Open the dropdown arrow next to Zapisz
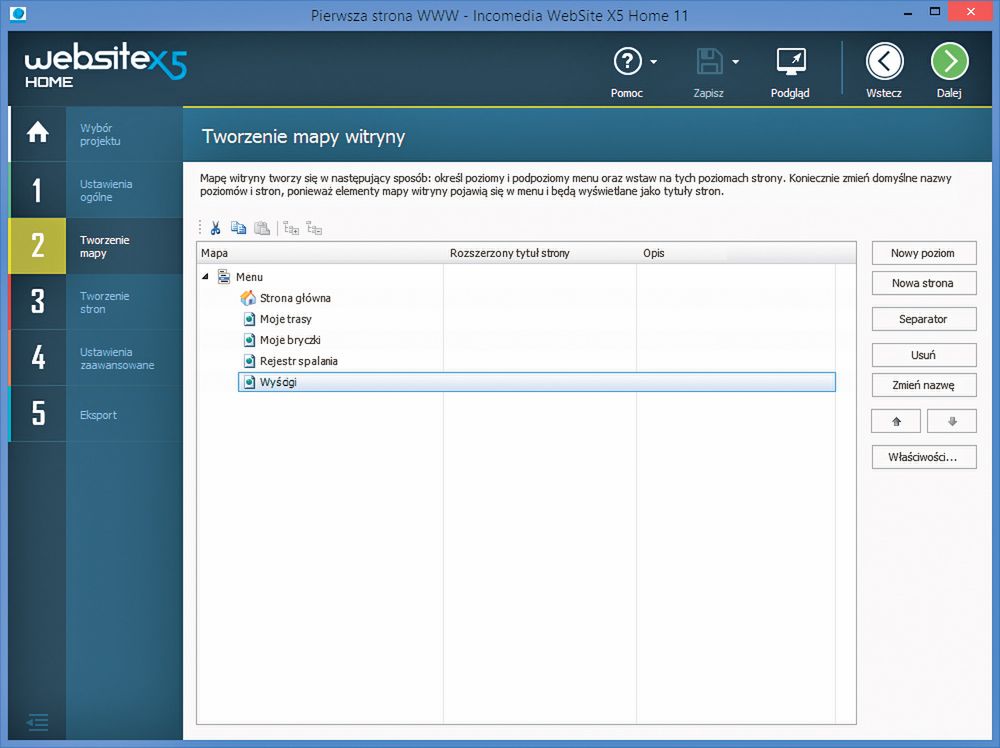The image size is (1000, 748). 736,62
